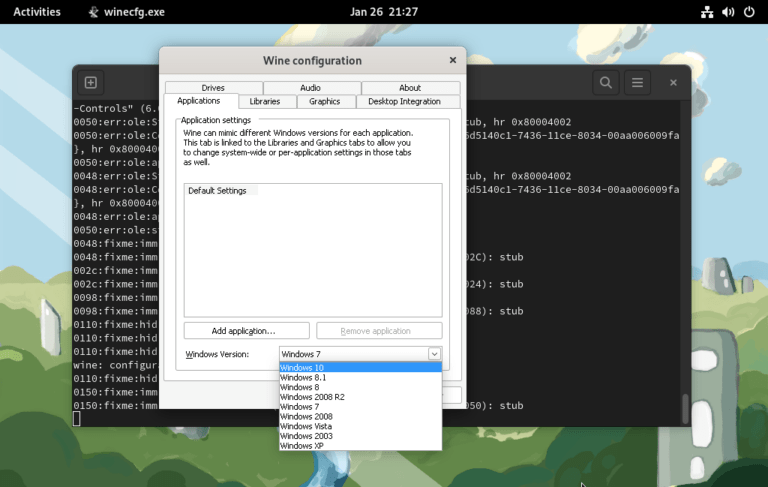Click the power icon in top bar
768x487 pixels.
pyautogui.click(x=749, y=12)
